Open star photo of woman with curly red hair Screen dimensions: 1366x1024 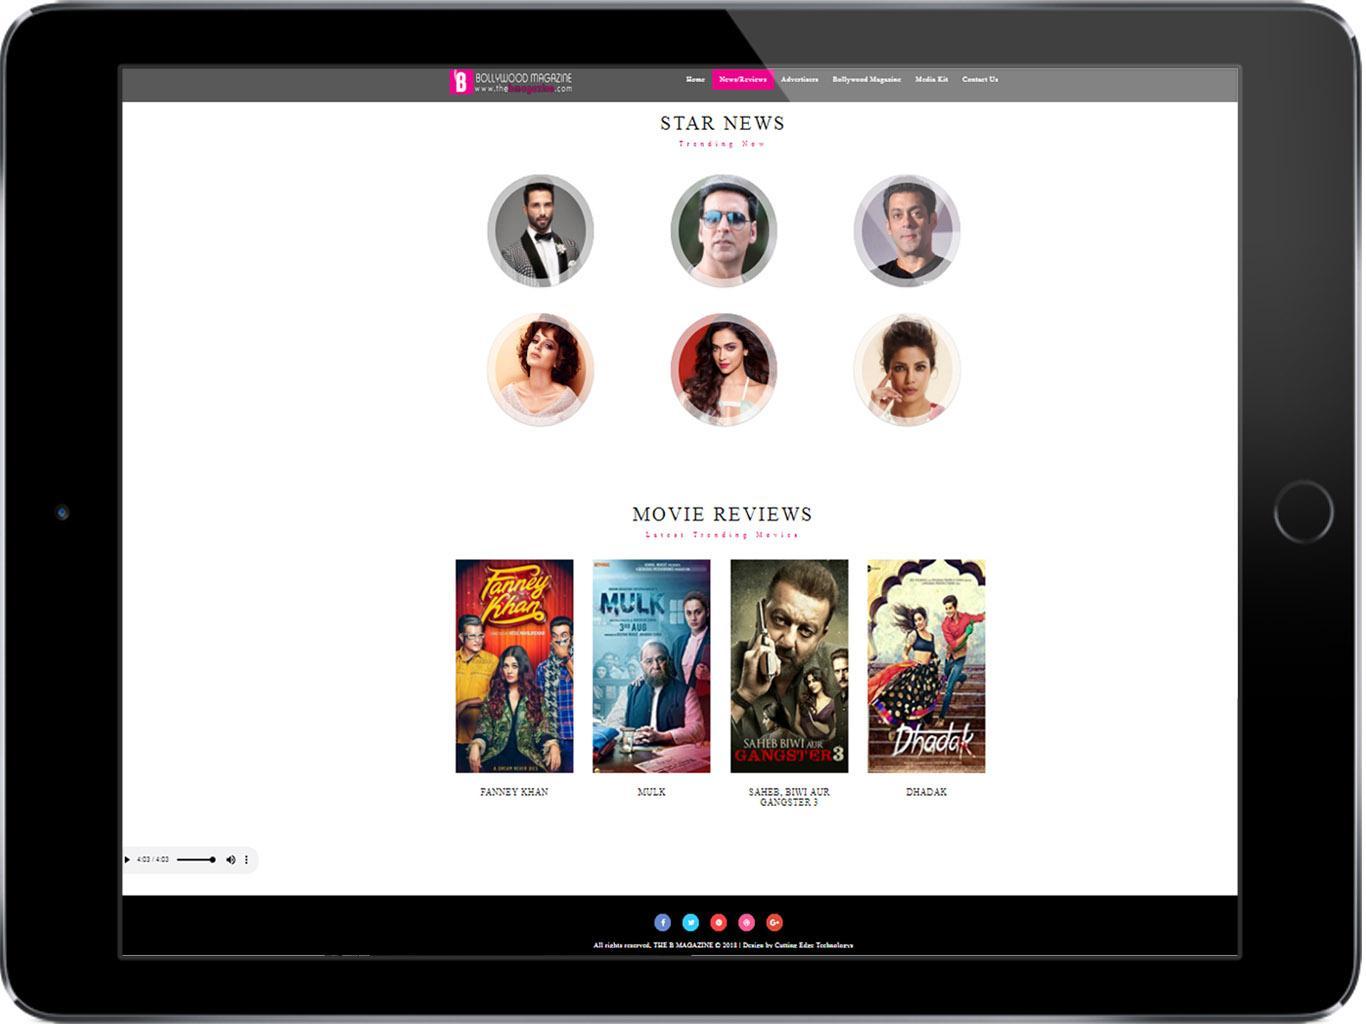540,370
